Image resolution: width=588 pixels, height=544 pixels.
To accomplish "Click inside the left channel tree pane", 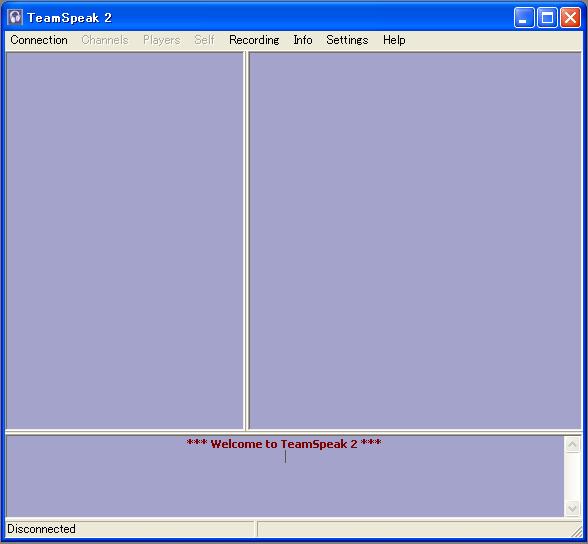I will [x=125, y=240].
